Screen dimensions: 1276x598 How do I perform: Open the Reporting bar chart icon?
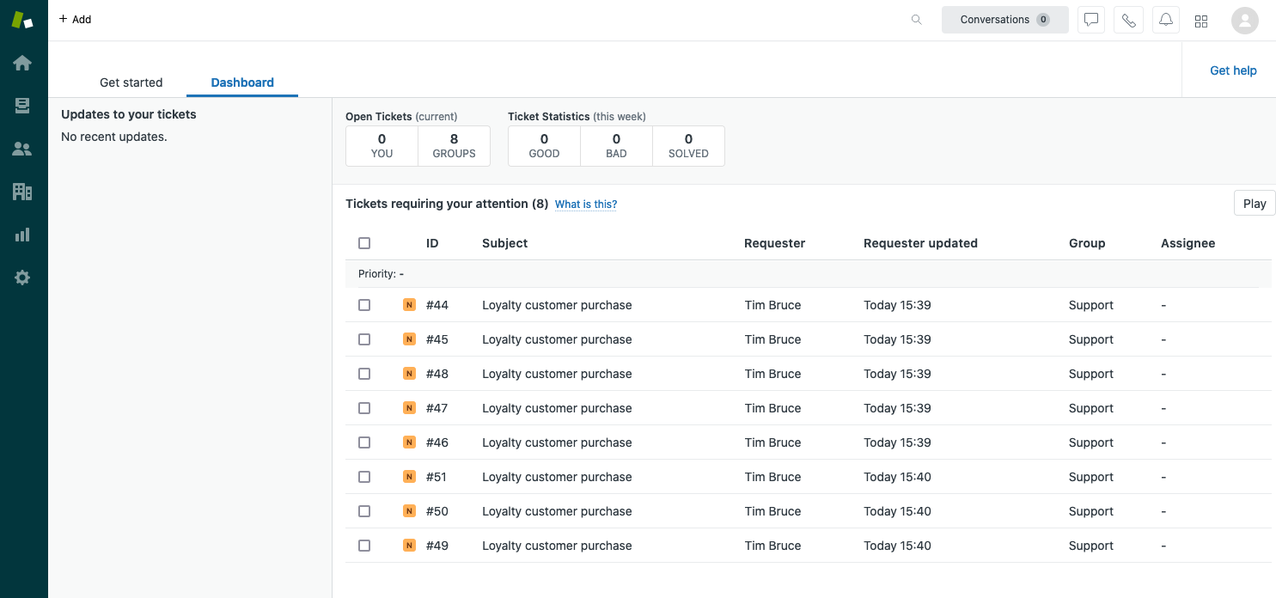click(22, 235)
